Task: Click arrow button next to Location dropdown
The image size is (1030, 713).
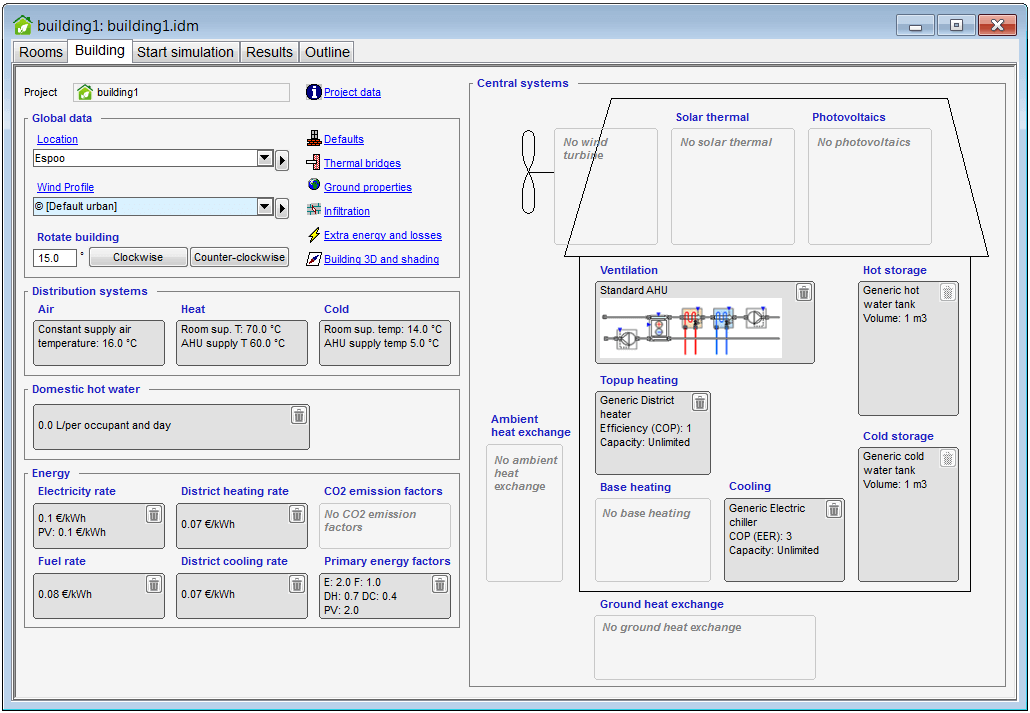Action: (x=282, y=159)
